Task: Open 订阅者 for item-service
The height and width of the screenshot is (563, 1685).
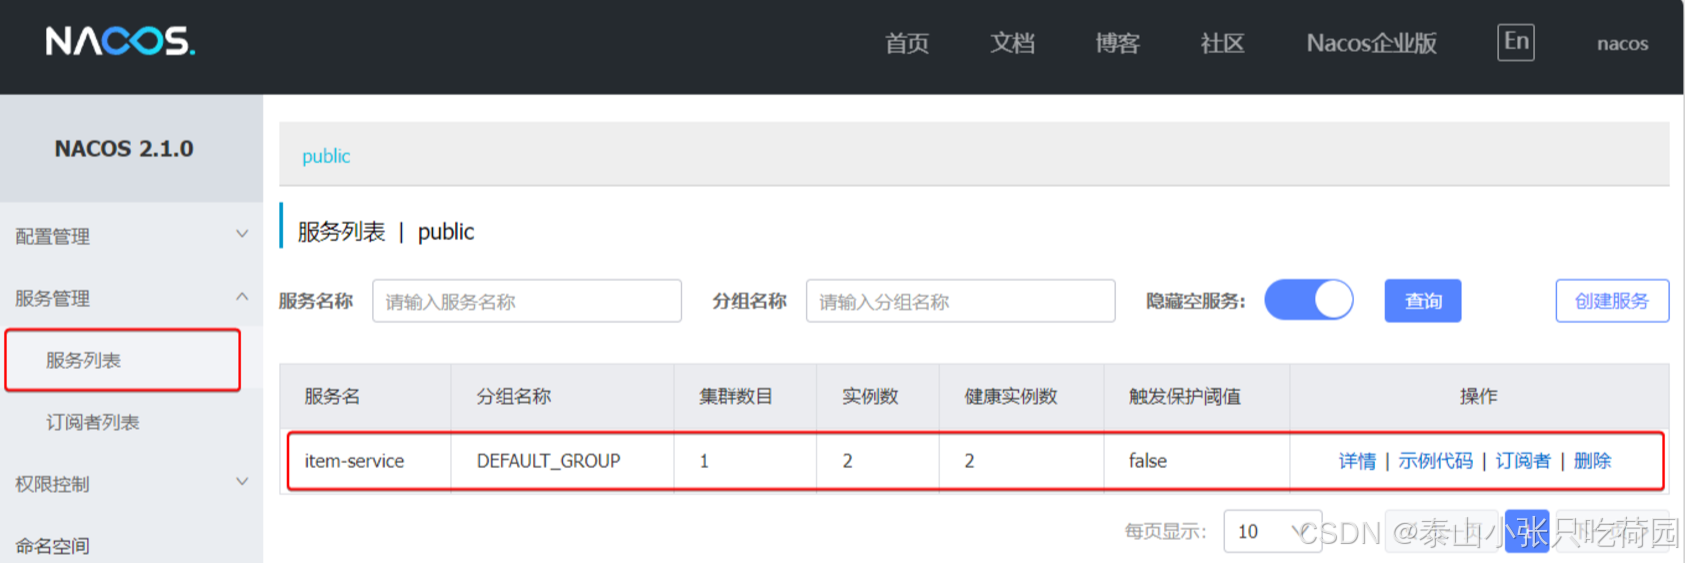Action: pos(1523,461)
